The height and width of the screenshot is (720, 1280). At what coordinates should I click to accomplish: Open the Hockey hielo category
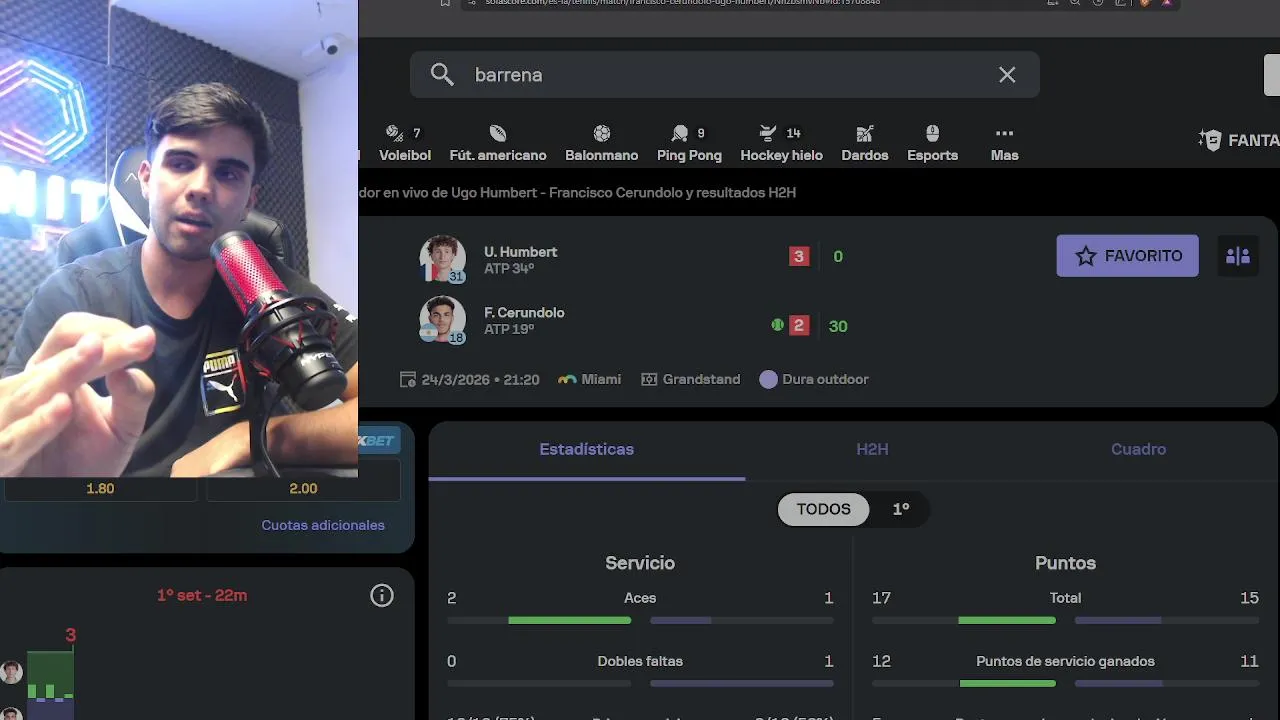(x=781, y=144)
